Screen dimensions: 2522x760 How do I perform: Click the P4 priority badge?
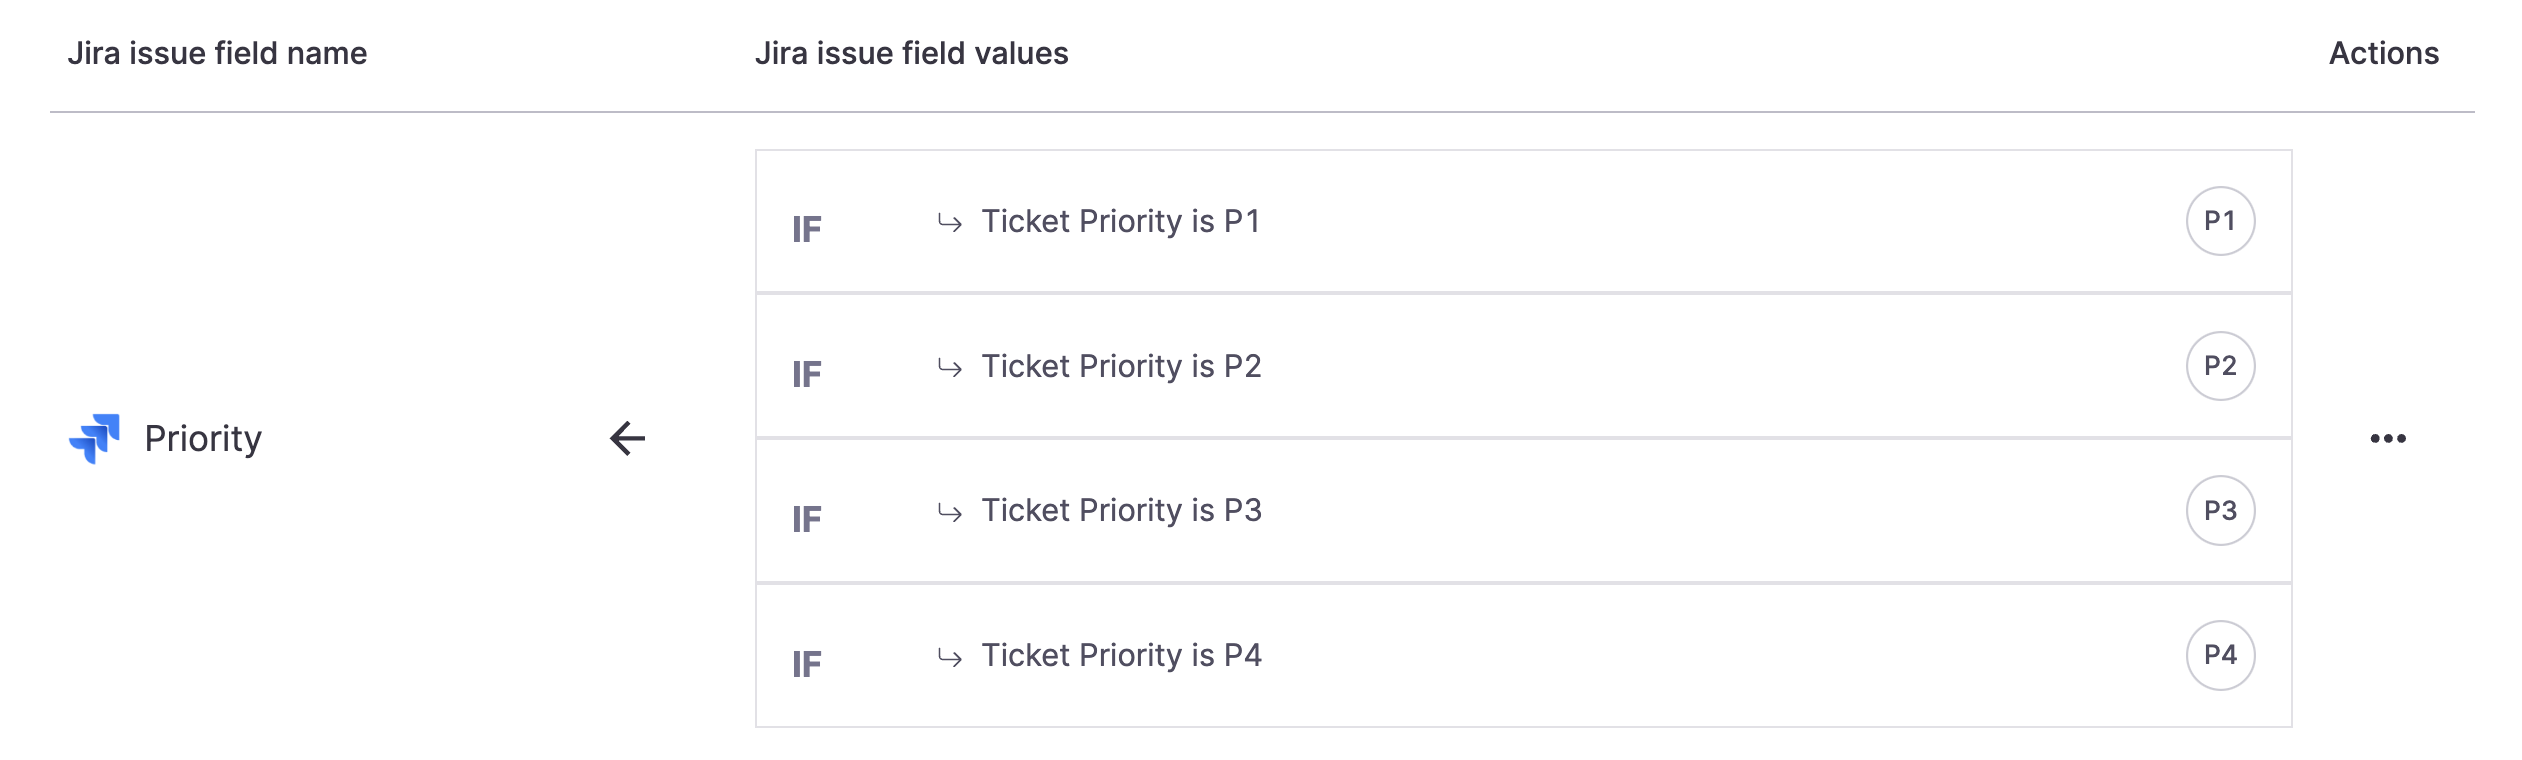(2220, 655)
